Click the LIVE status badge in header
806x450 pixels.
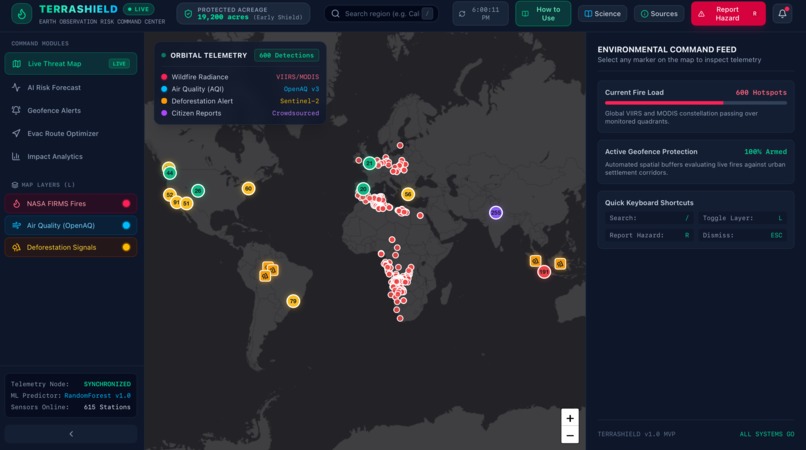[x=138, y=9]
